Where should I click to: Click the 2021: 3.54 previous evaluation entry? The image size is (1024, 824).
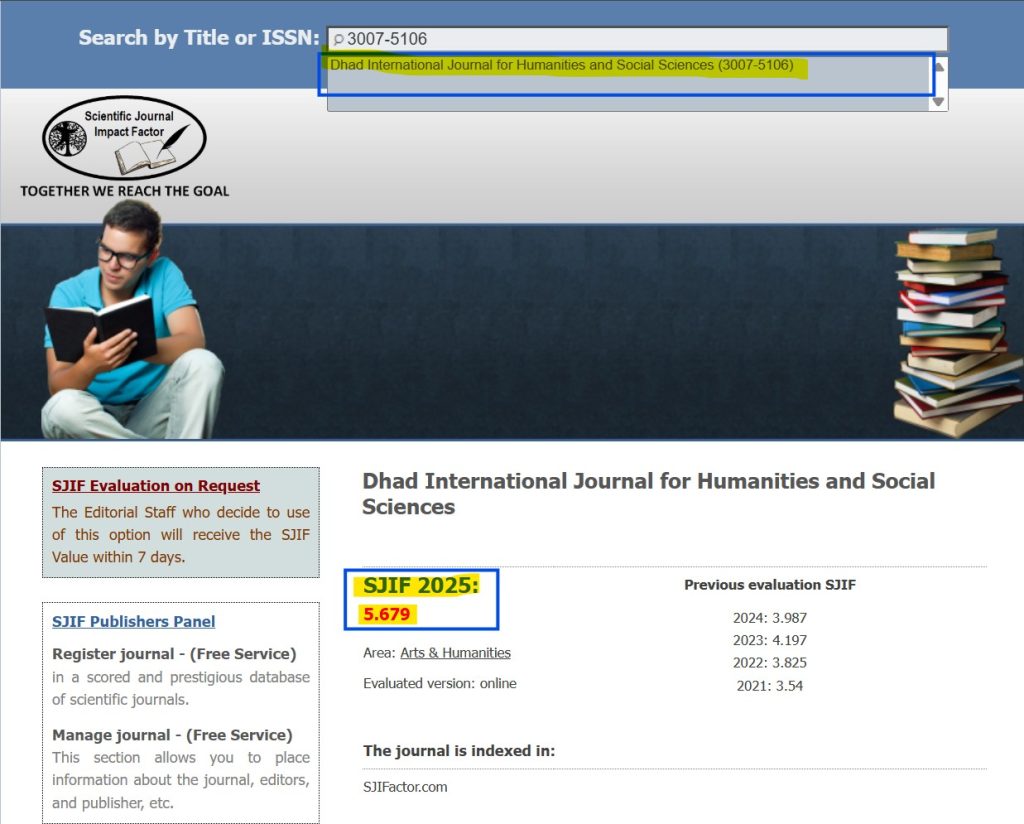[769, 686]
